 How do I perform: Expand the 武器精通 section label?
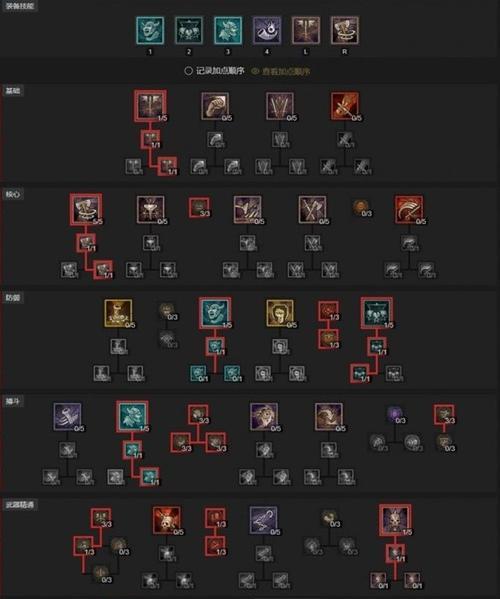coord(20,505)
